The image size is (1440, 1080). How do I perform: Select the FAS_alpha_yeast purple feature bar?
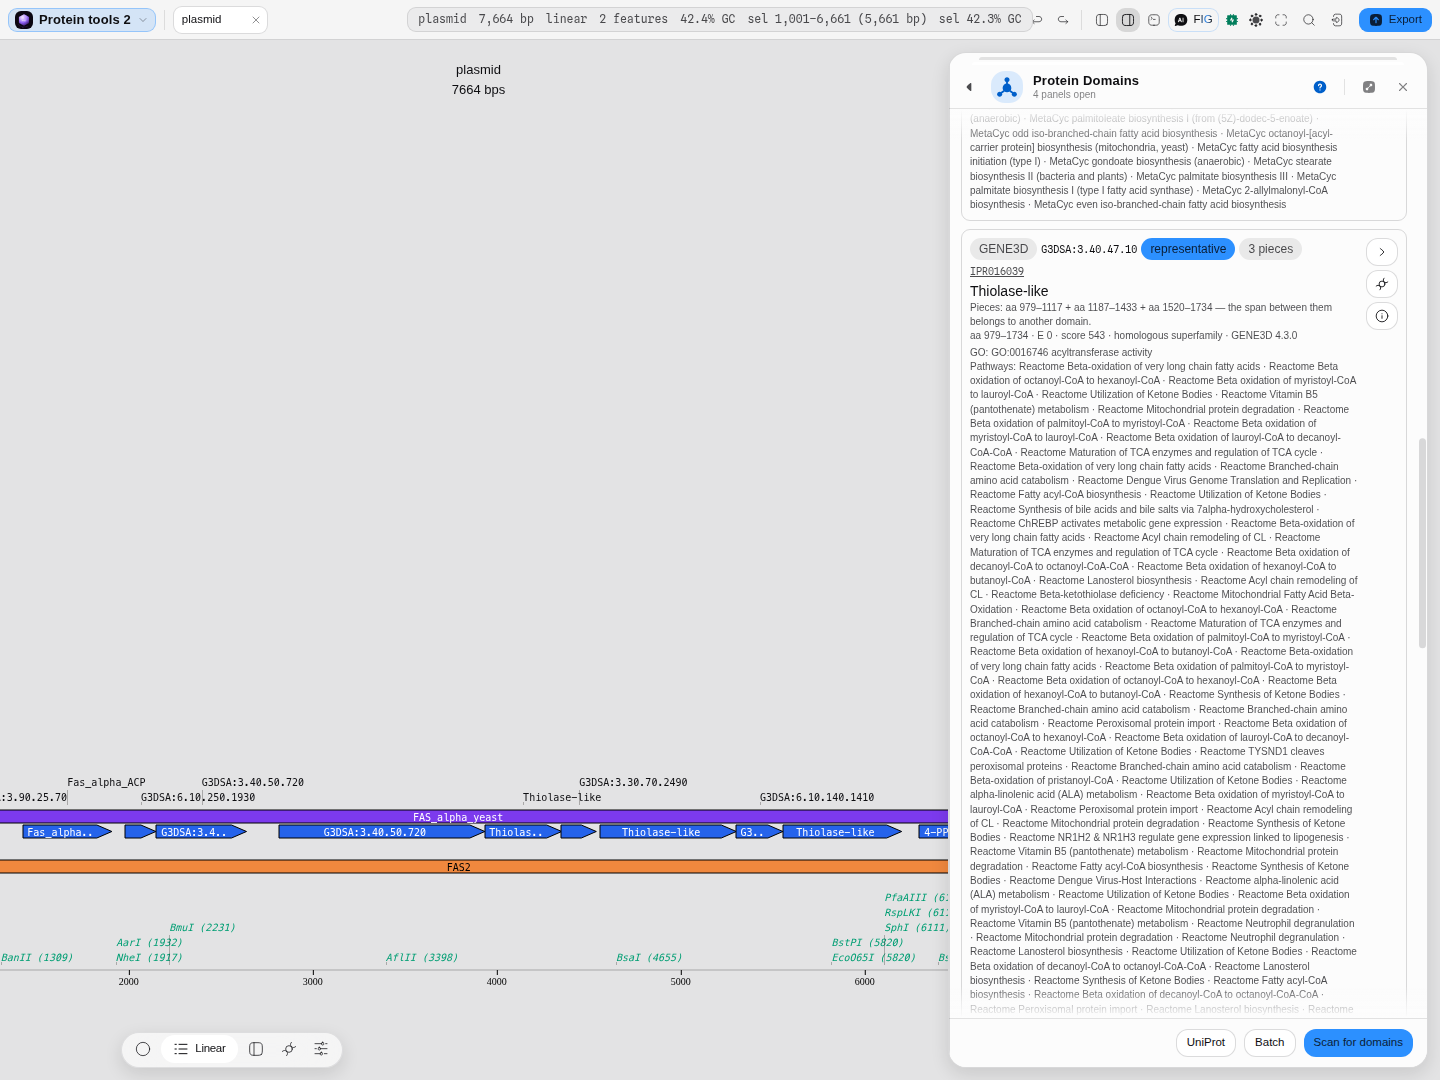[x=474, y=817]
